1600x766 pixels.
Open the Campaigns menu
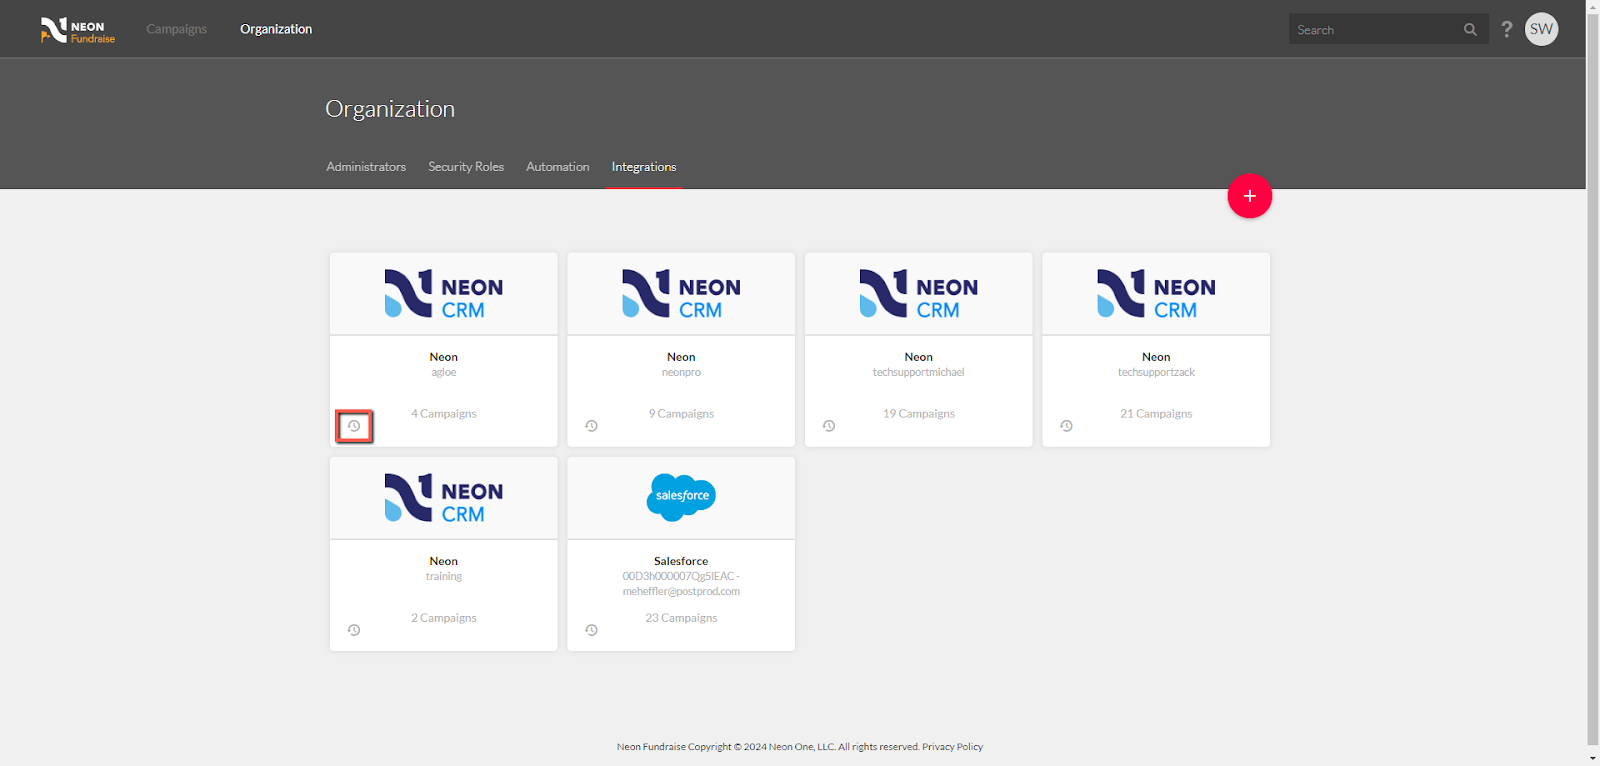pos(176,29)
